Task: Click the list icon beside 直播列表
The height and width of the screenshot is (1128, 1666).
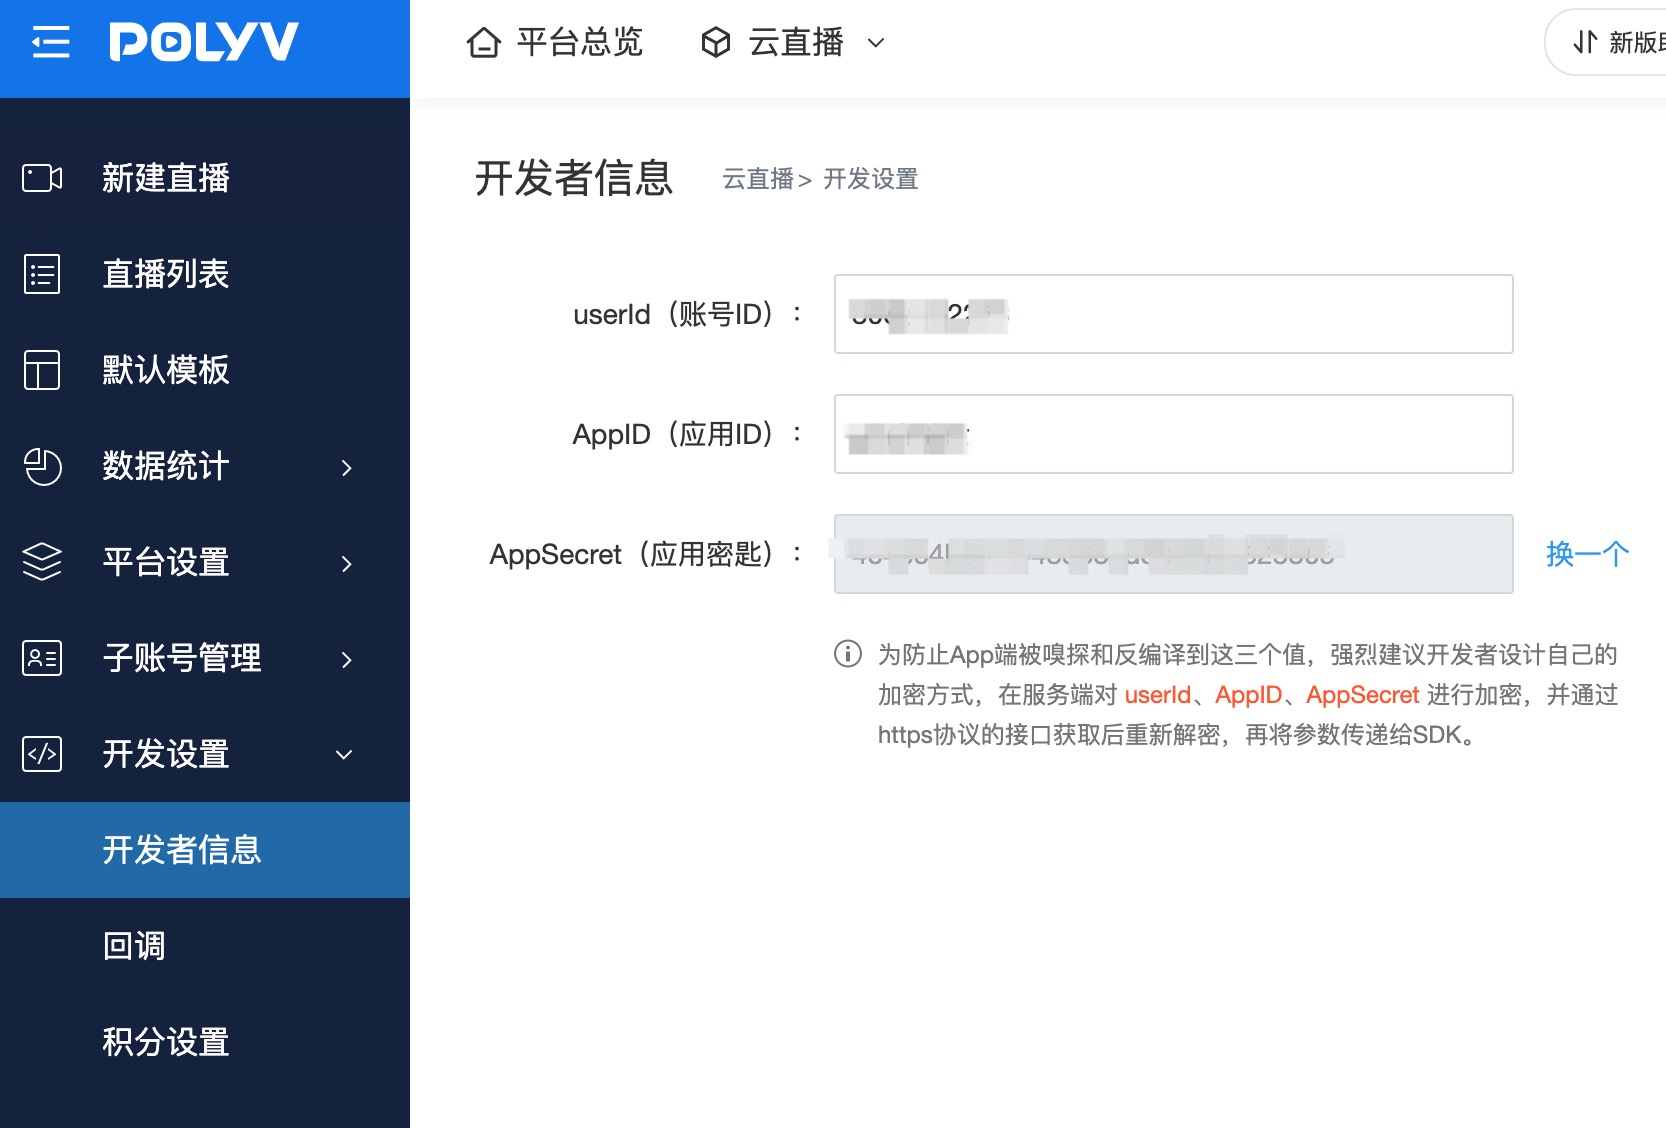Action: point(40,274)
